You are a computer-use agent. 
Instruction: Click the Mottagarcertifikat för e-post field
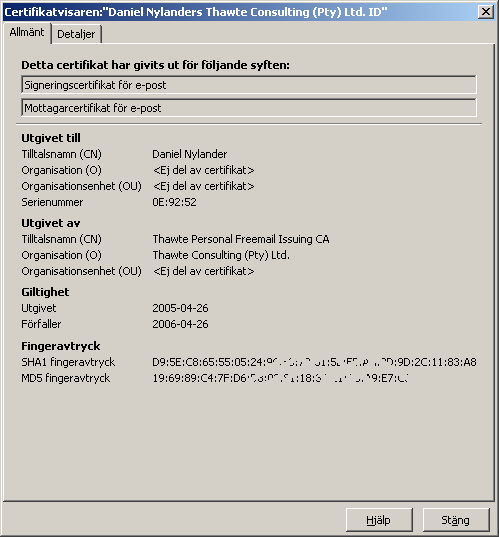[249, 108]
